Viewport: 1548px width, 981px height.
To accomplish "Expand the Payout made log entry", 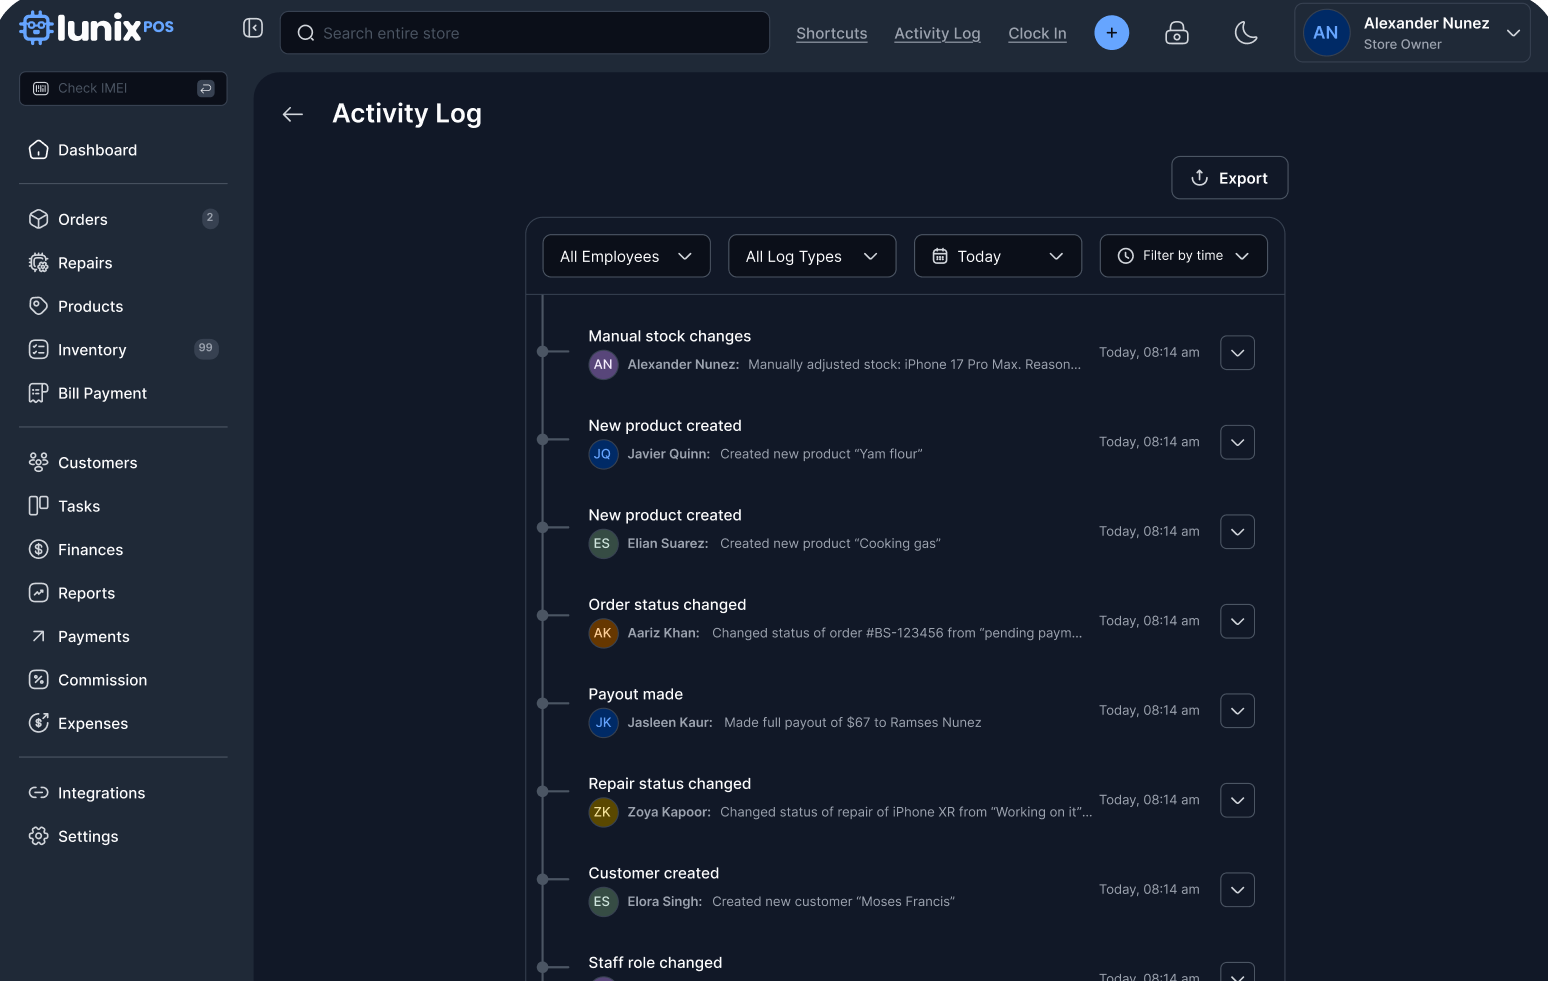I will (x=1237, y=711).
